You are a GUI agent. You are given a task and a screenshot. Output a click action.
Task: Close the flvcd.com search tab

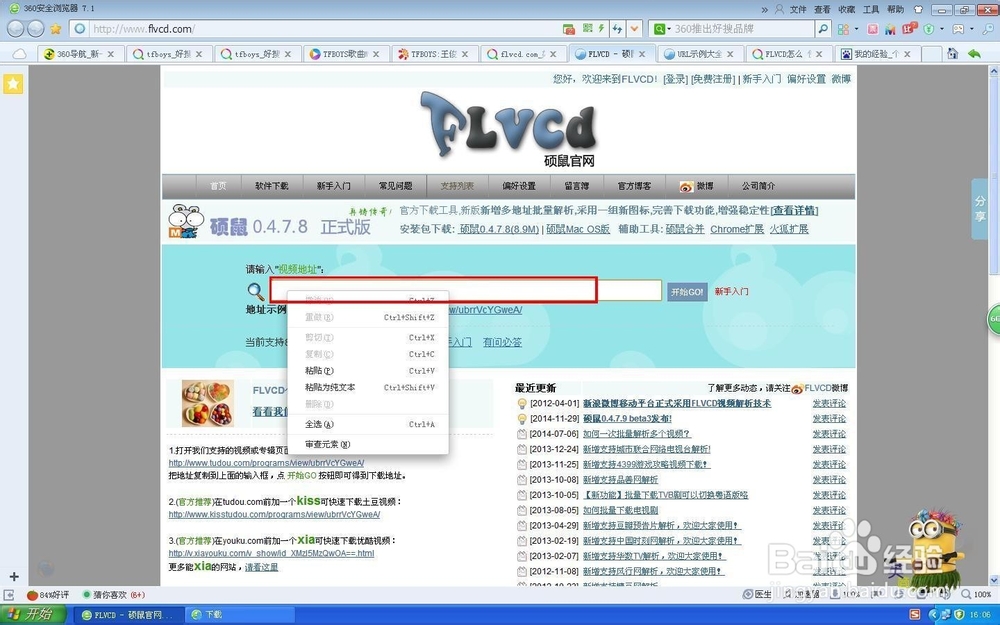coord(553,54)
